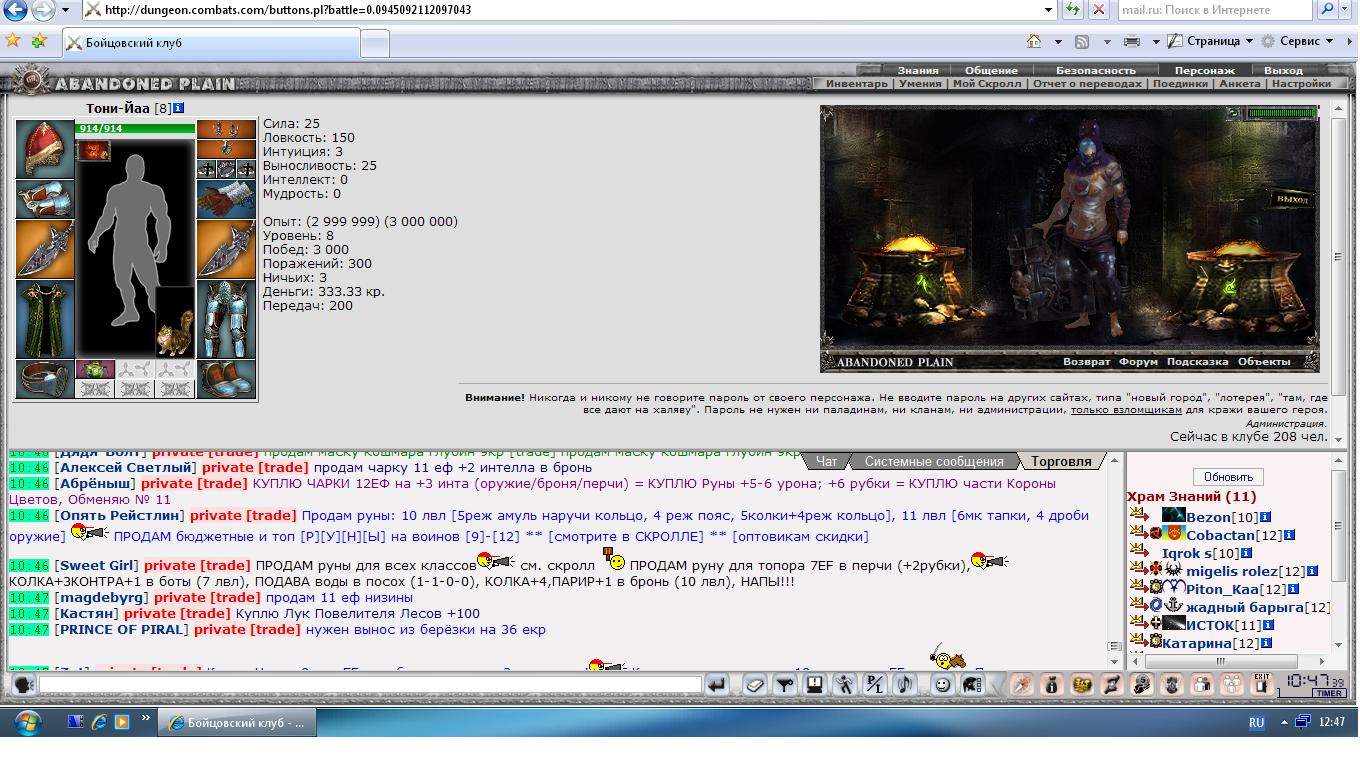Open the Знания menu
The width and height of the screenshot is (1360, 768).
tap(918, 70)
